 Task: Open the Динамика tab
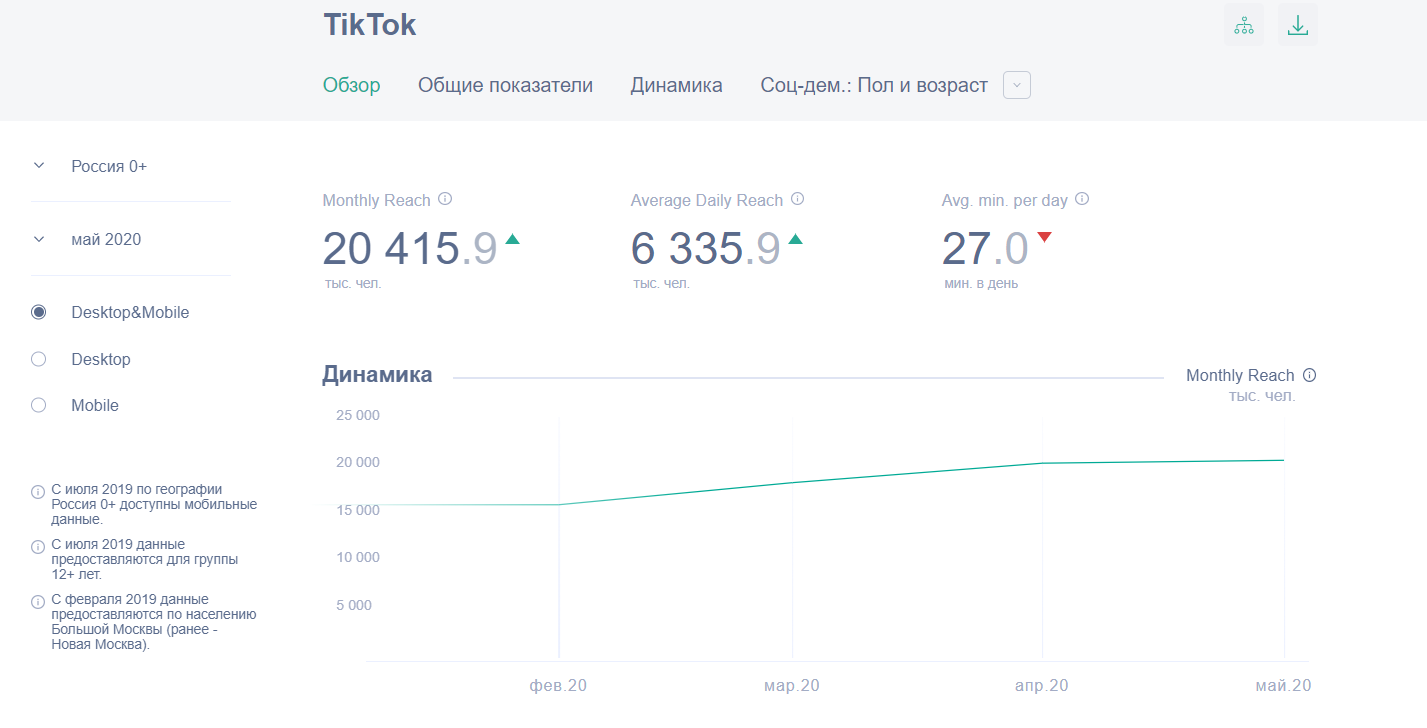pos(676,85)
